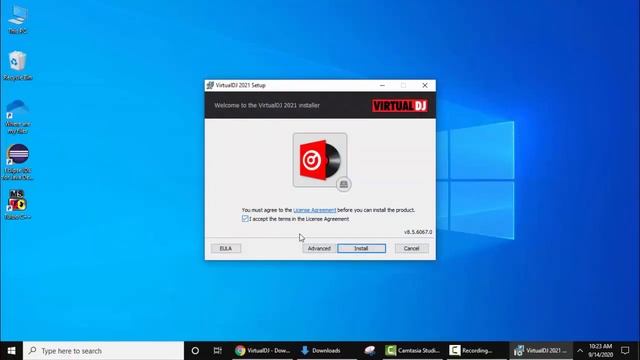Screen dimensions: 640x360
Task: Switch to Camtasia Studio taskbar item
Action: point(413,351)
